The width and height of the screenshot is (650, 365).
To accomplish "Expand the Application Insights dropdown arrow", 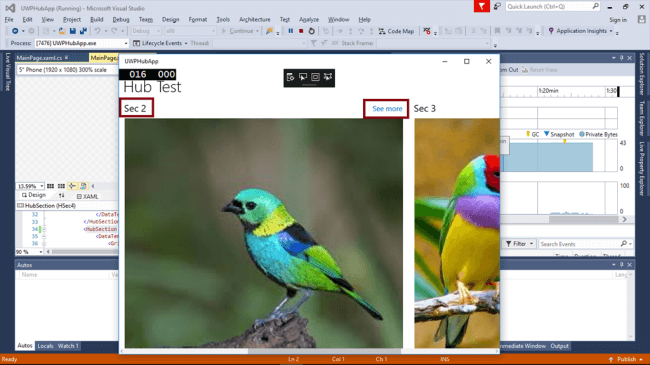I will pyautogui.click(x=611, y=31).
